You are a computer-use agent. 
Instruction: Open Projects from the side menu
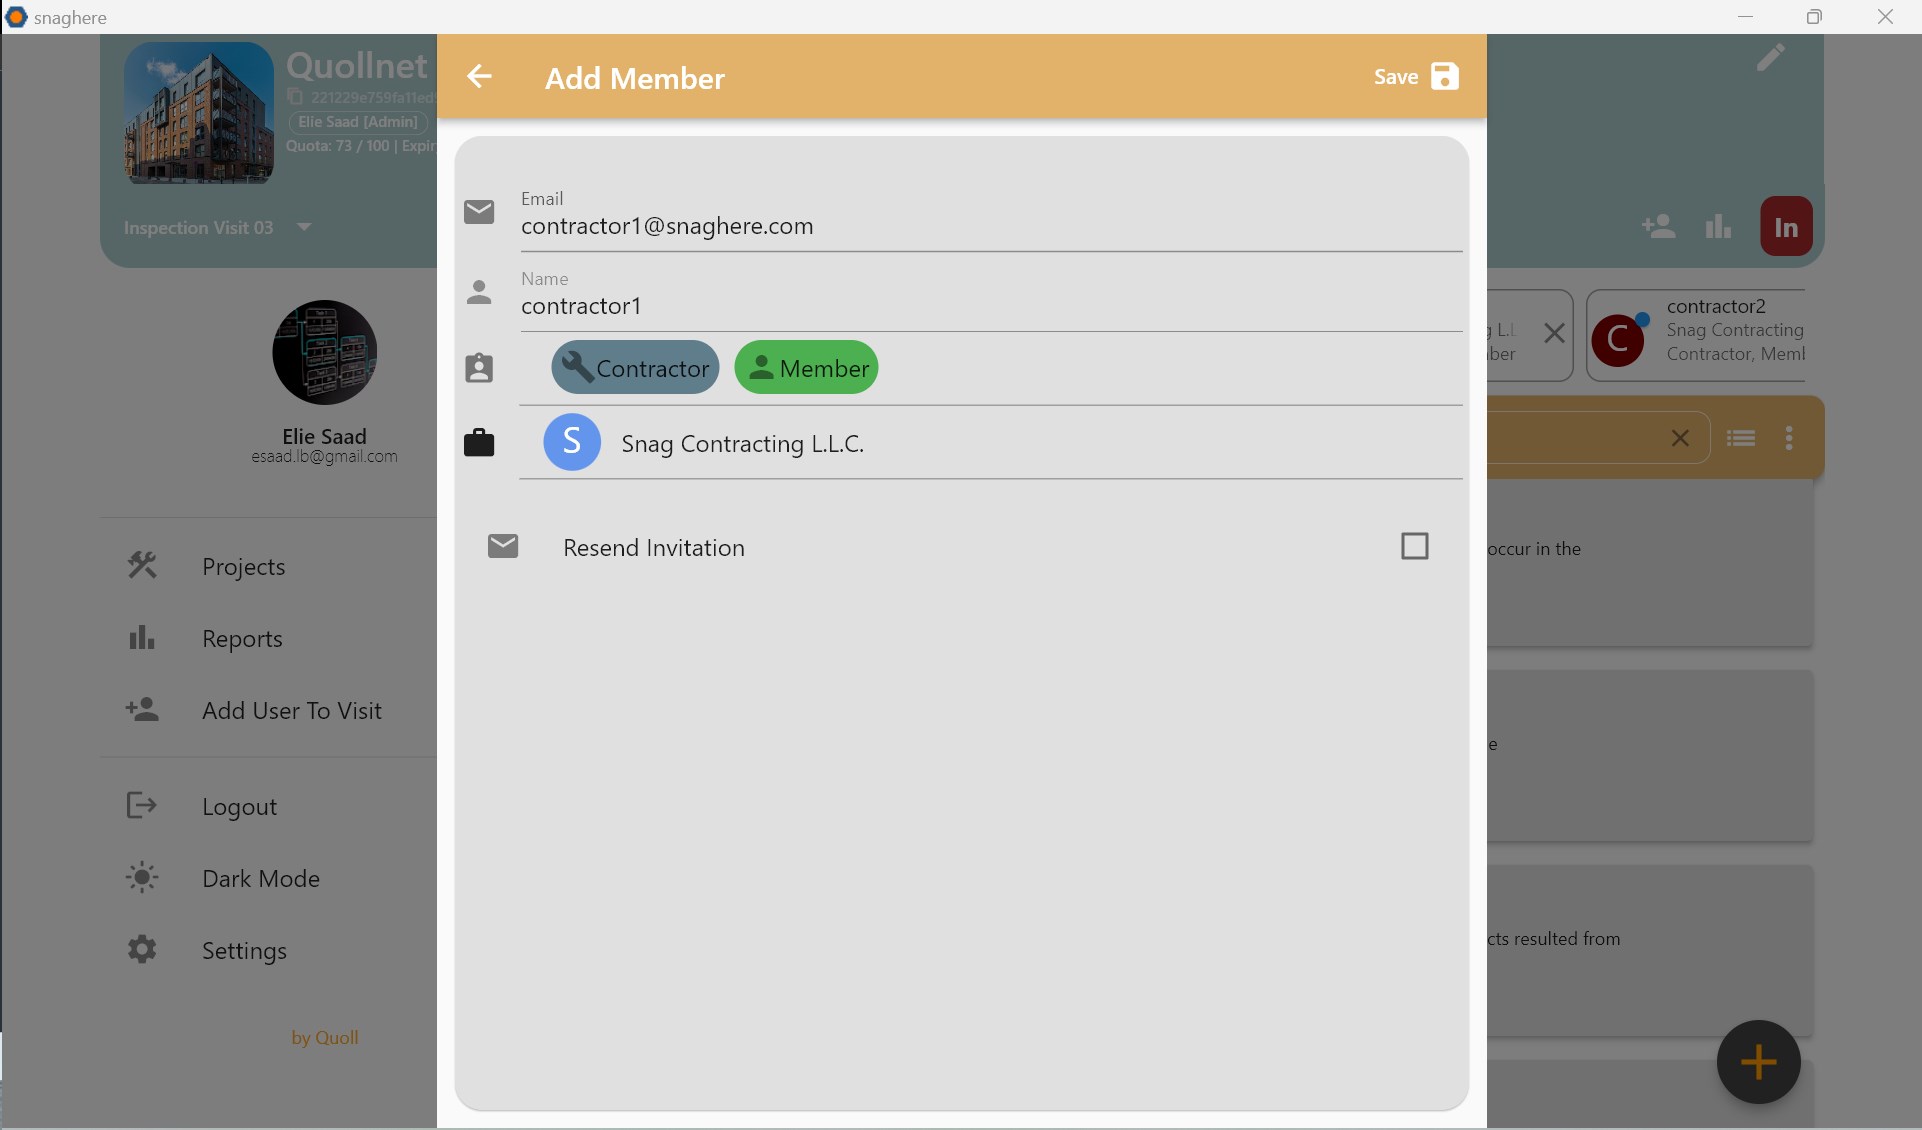click(x=243, y=567)
